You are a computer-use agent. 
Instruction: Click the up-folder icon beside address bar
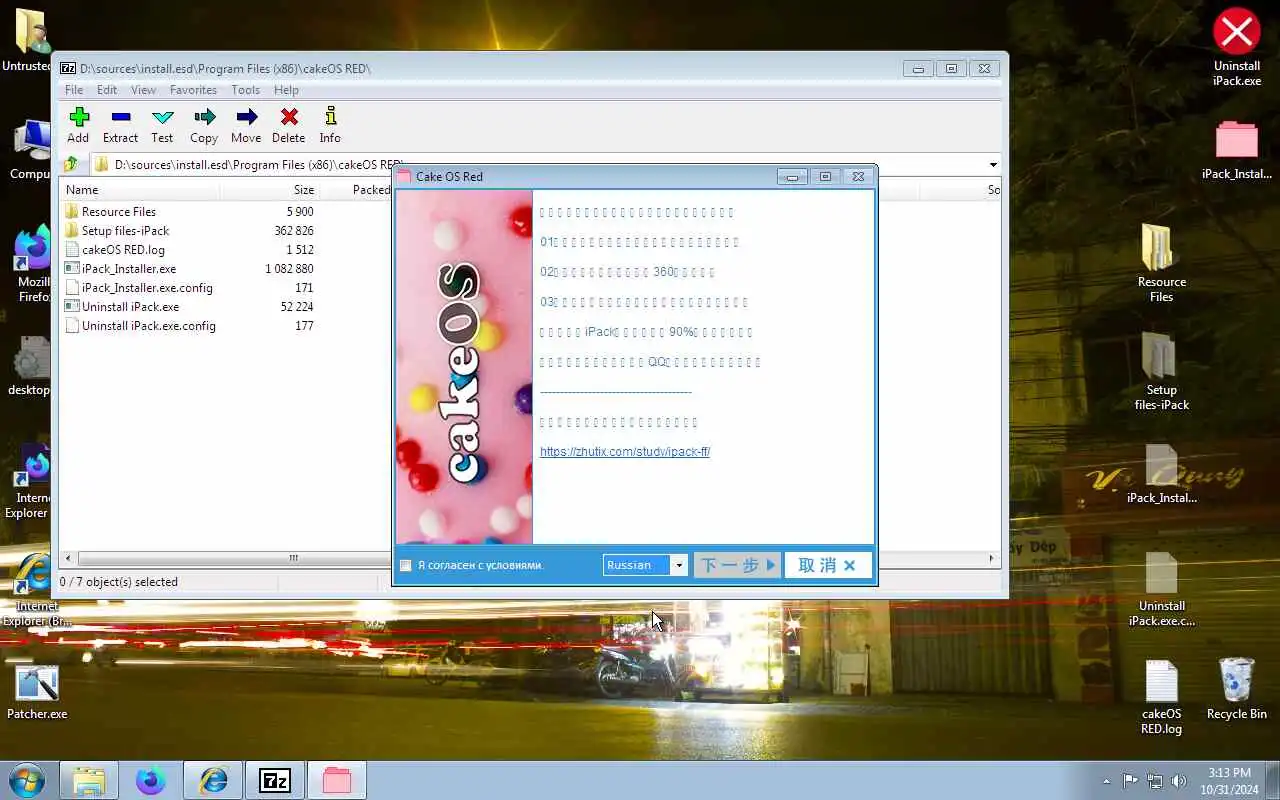(70, 164)
